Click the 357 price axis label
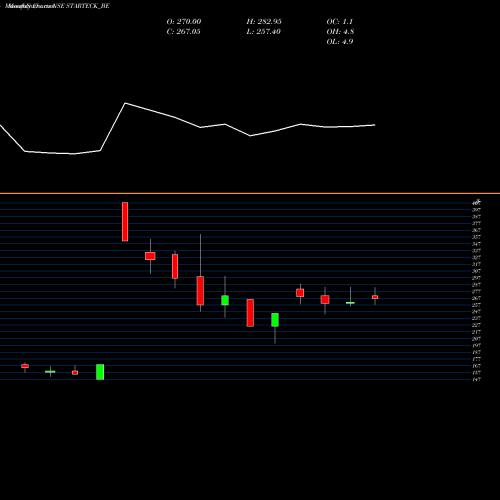The image size is (500, 500). pos(476,237)
